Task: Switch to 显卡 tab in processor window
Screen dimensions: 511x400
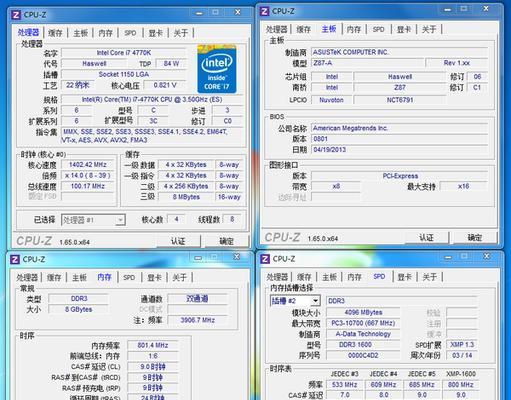Action: (x=156, y=33)
